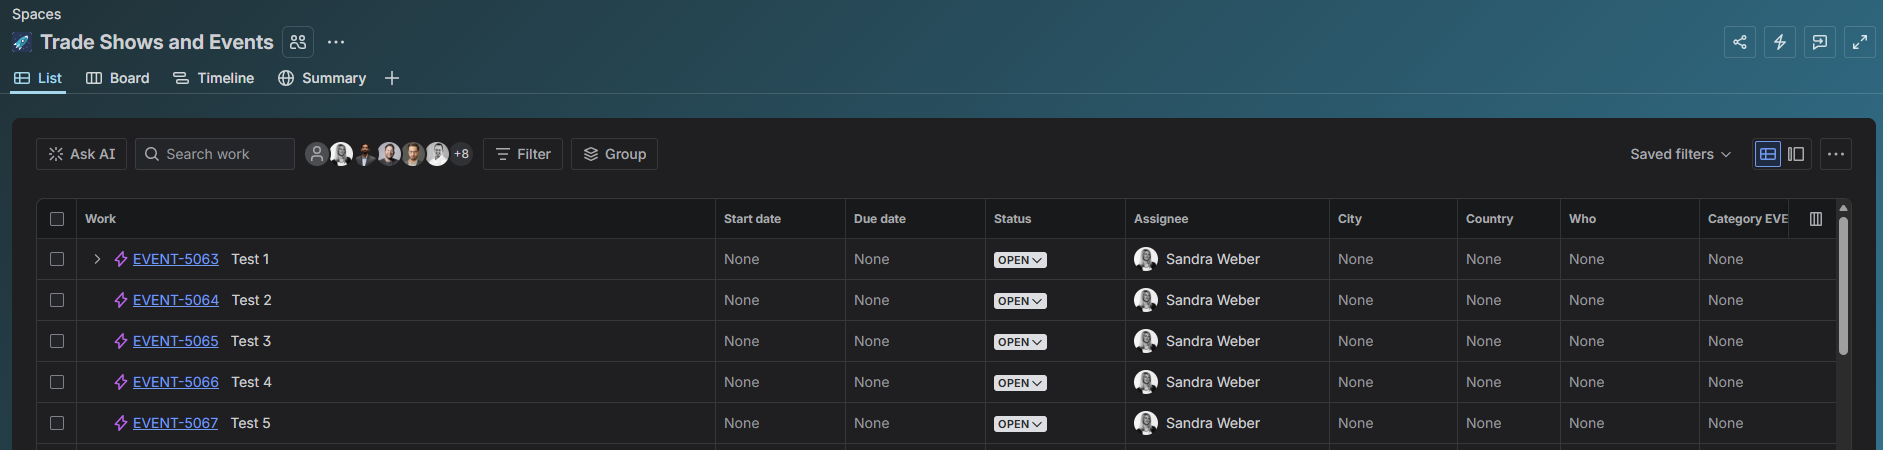Click Sandra Weber avatar in Test 3 row
Viewport: 1883px width, 450px height.
[1146, 341]
